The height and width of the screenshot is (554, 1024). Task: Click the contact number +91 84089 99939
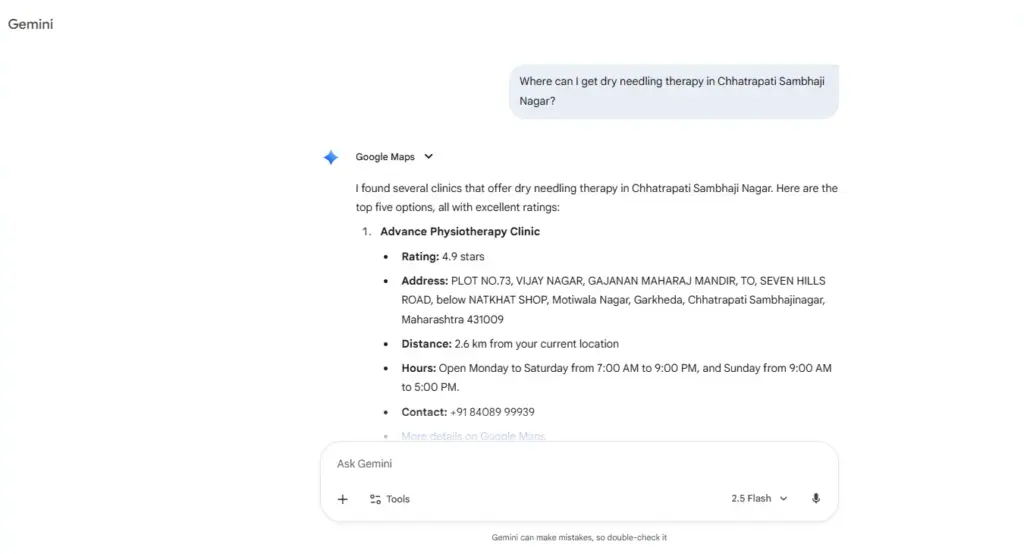[x=492, y=412]
